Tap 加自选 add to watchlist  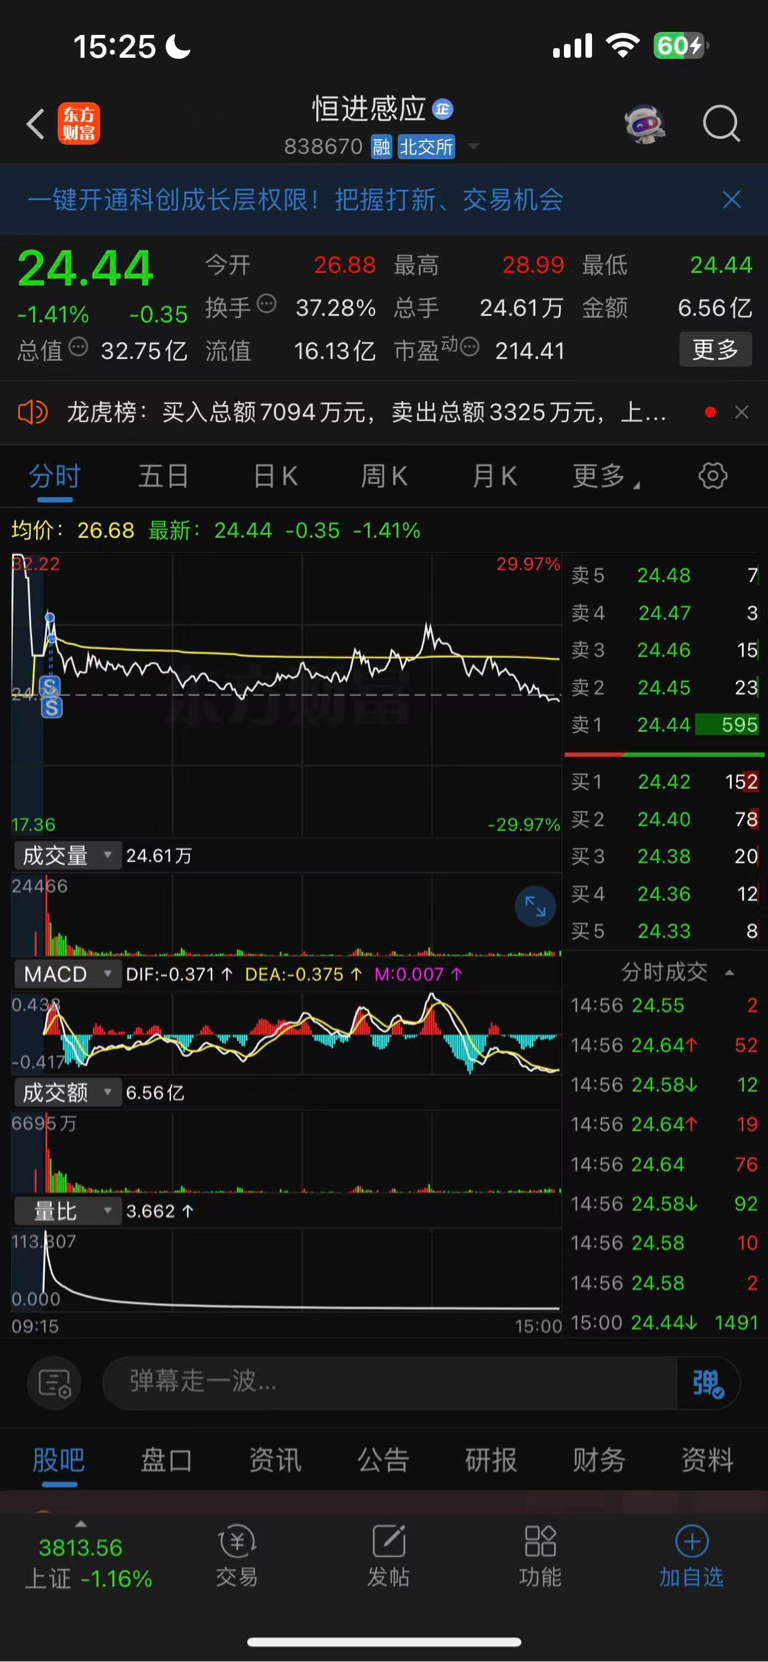[691, 1557]
